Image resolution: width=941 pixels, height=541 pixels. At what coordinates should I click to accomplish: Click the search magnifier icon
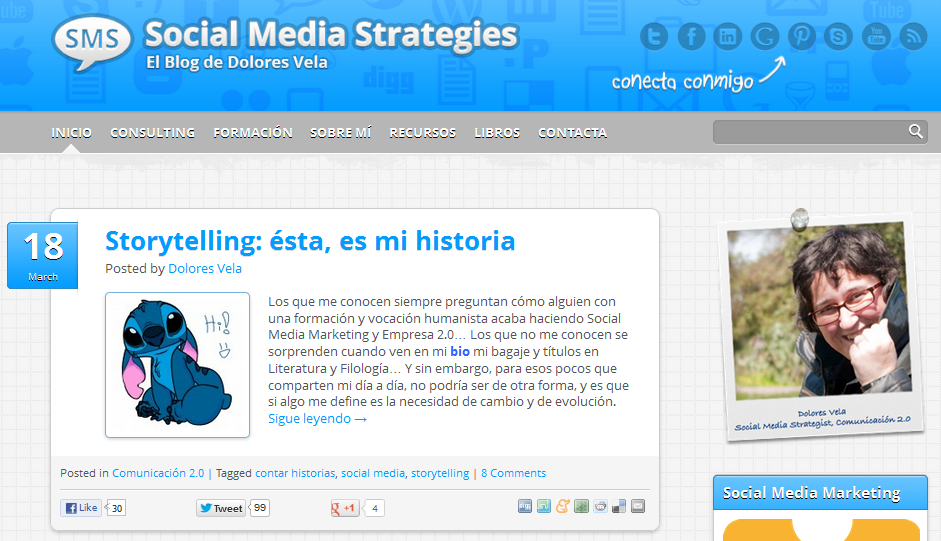click(915, 131)
